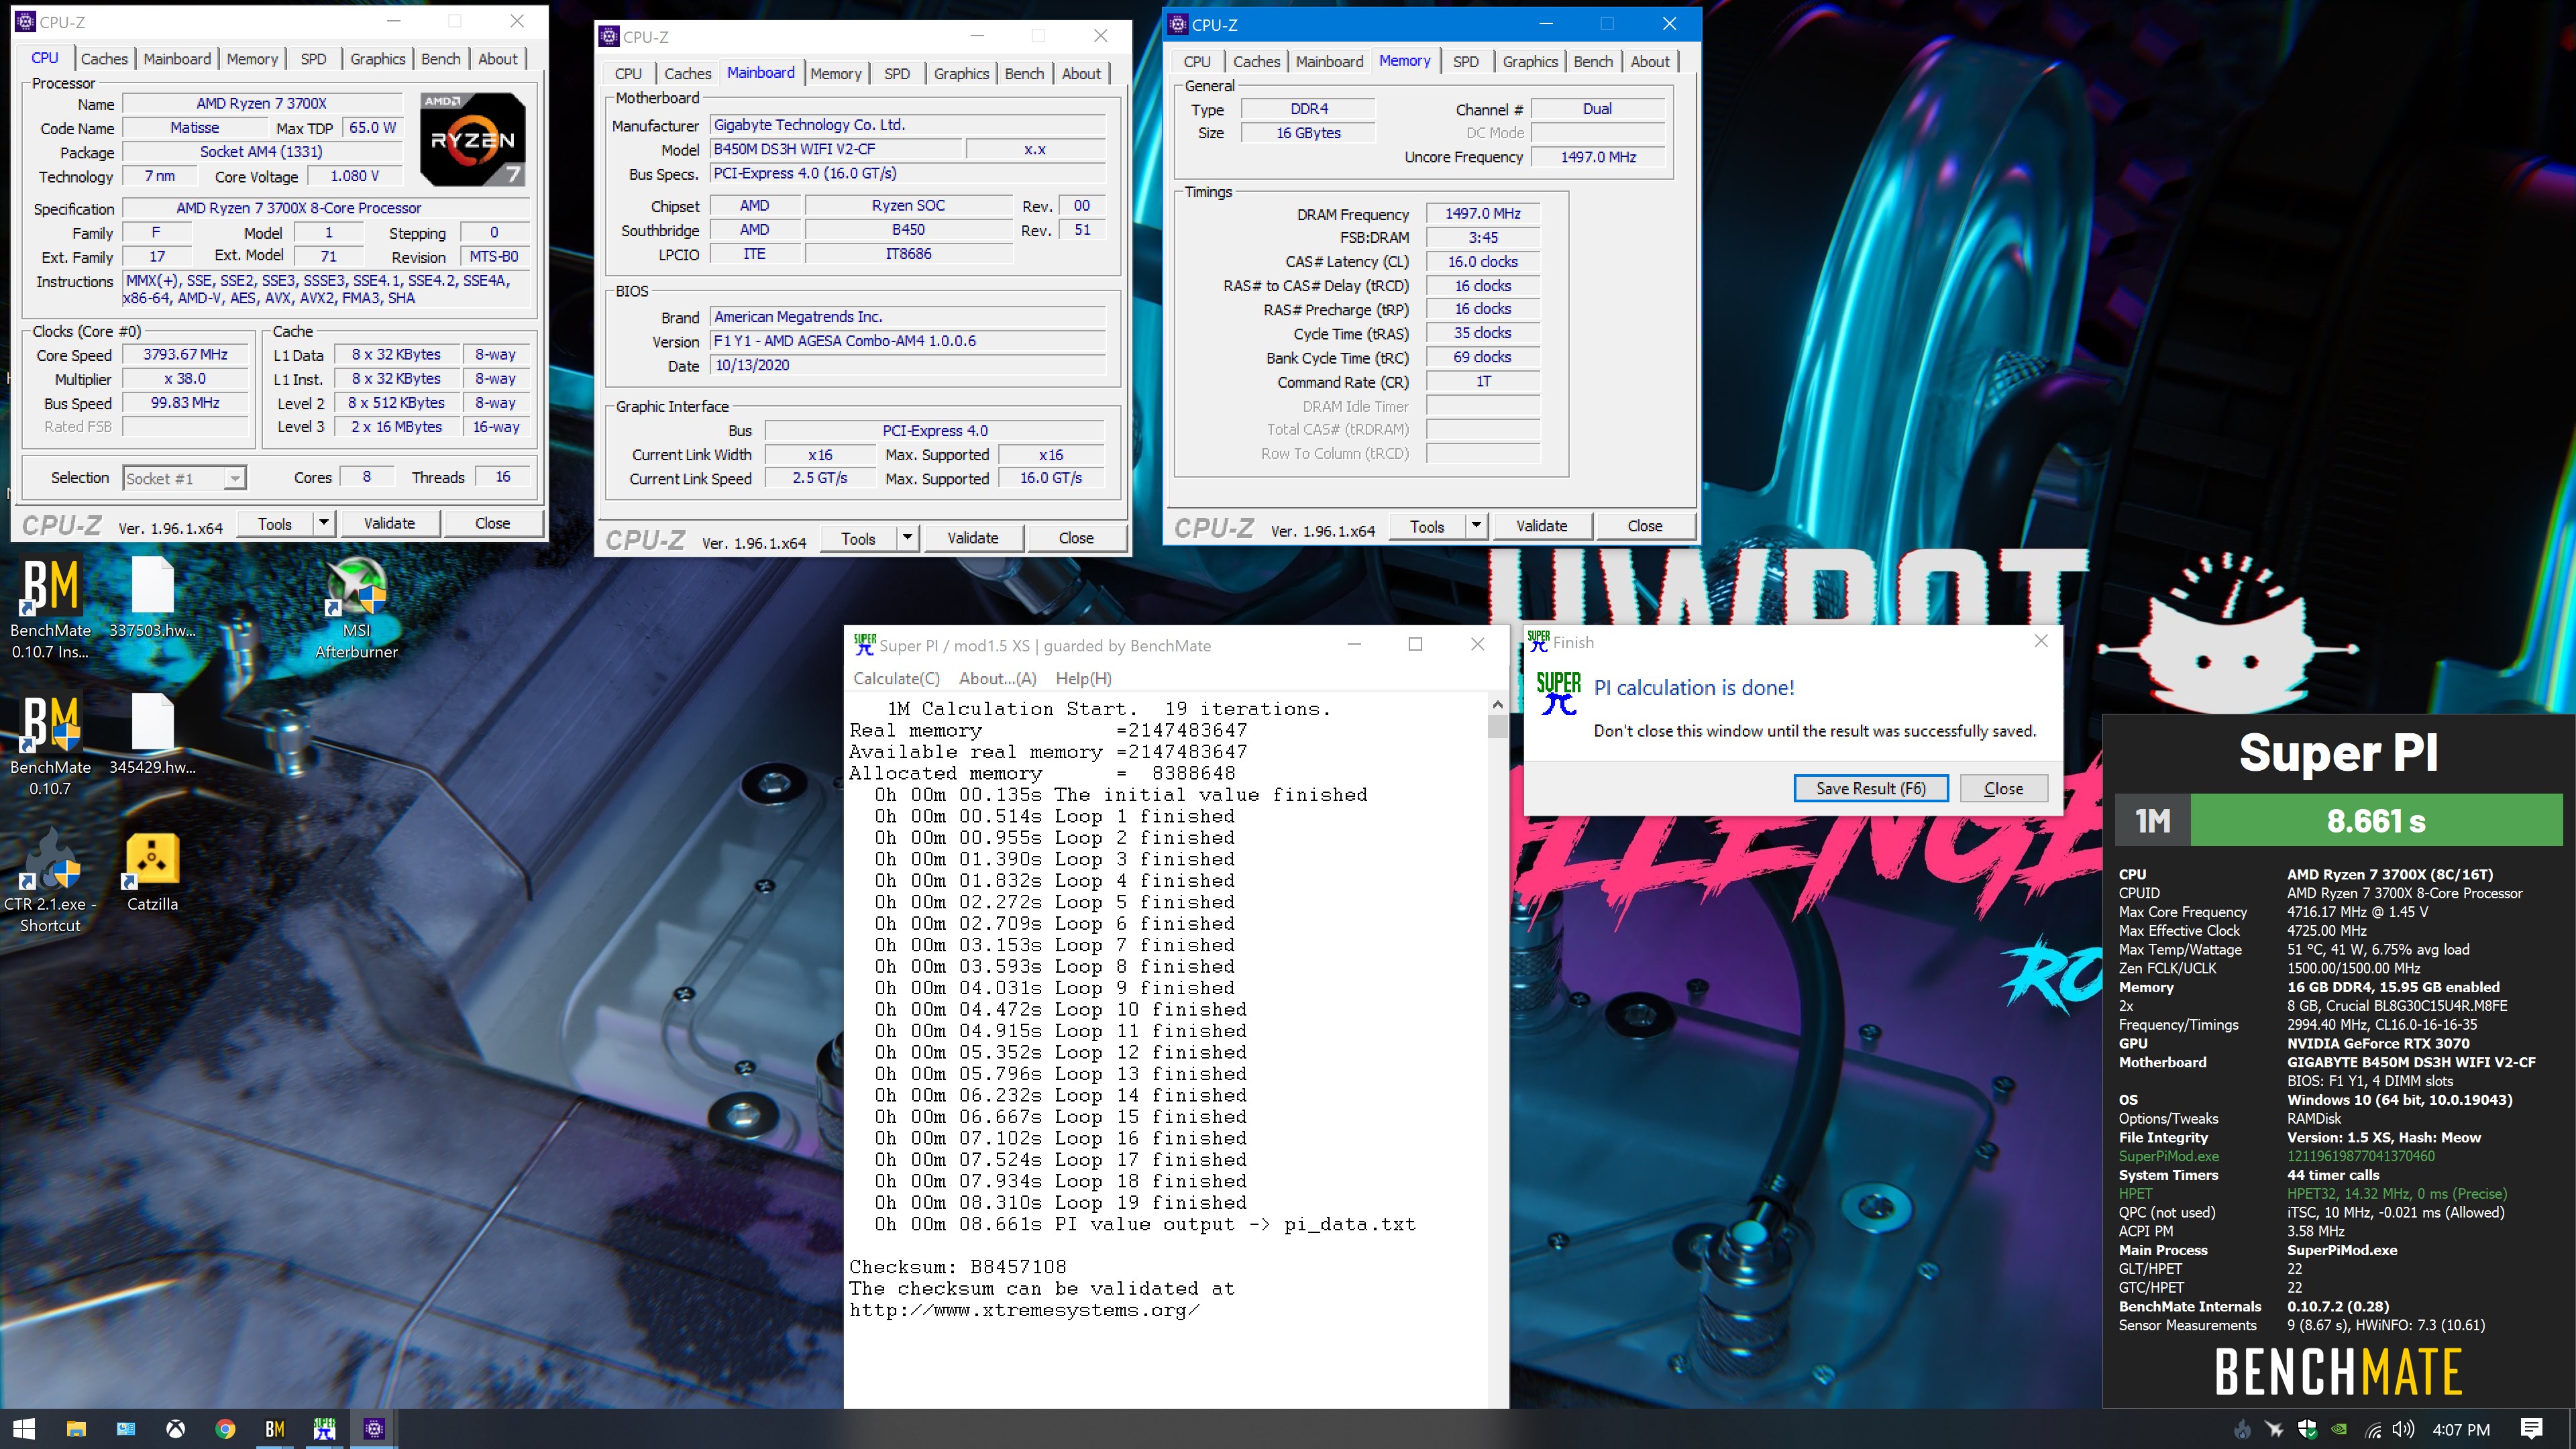Click the Checksum: B8457108 line in Super PI

958,1267
